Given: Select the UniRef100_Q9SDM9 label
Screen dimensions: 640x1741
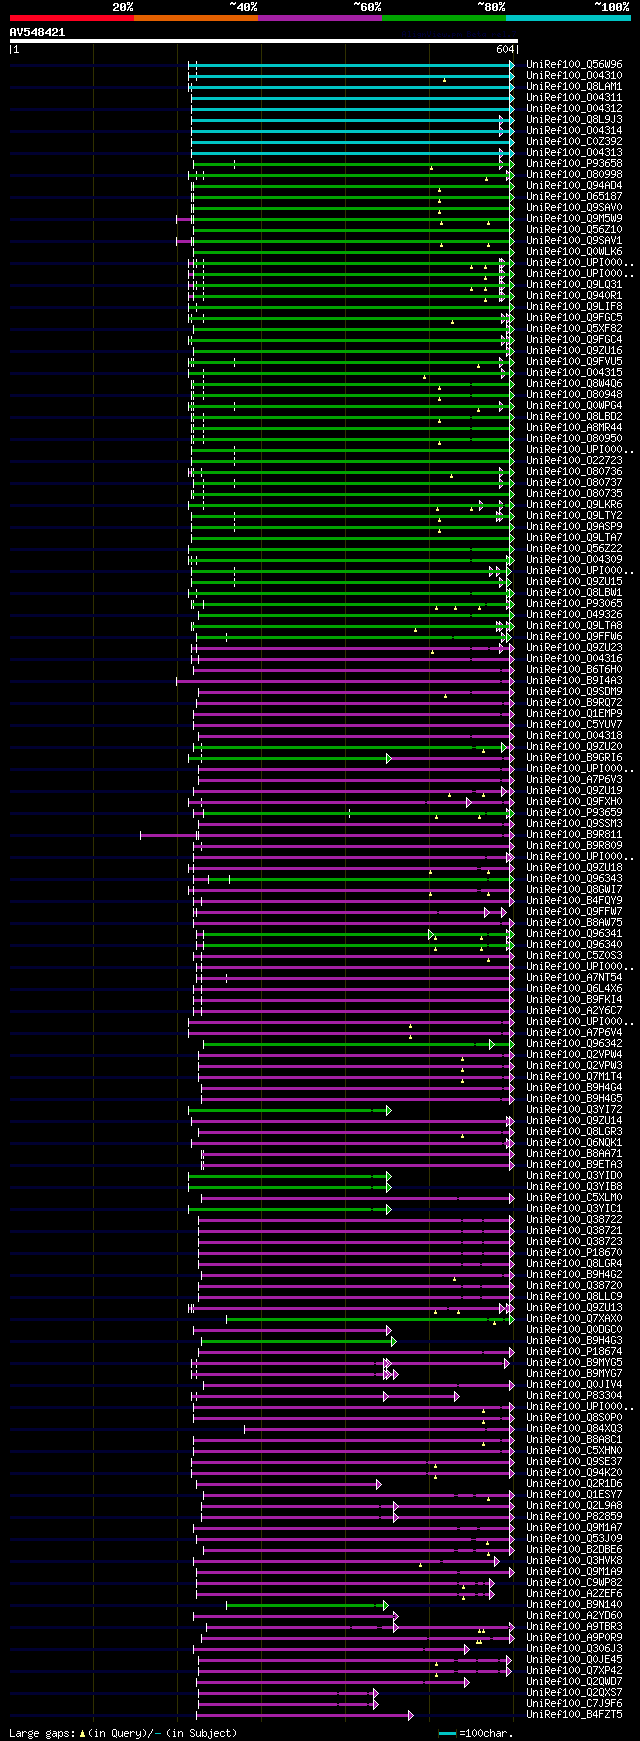Looking at the screenshot, I should pyautogui.click(x=574, y=691).
